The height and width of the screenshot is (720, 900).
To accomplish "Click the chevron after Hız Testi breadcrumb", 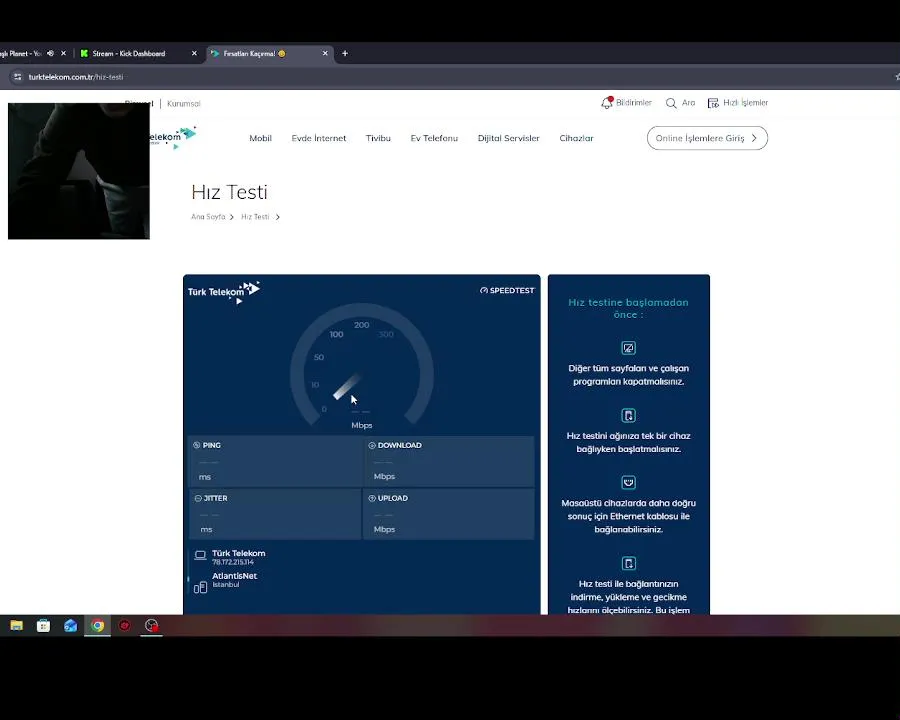I will tap(278, 217).
